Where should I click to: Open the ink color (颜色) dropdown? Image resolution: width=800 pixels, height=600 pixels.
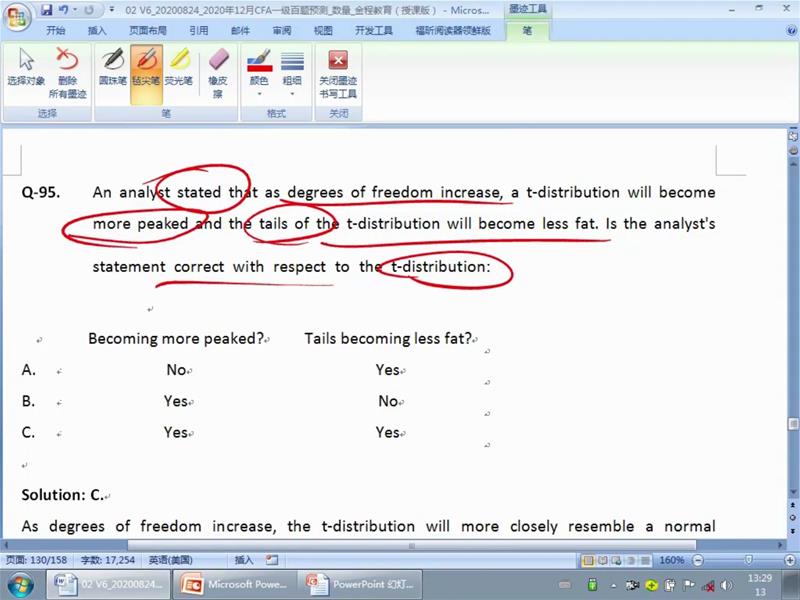click(259, 71)
